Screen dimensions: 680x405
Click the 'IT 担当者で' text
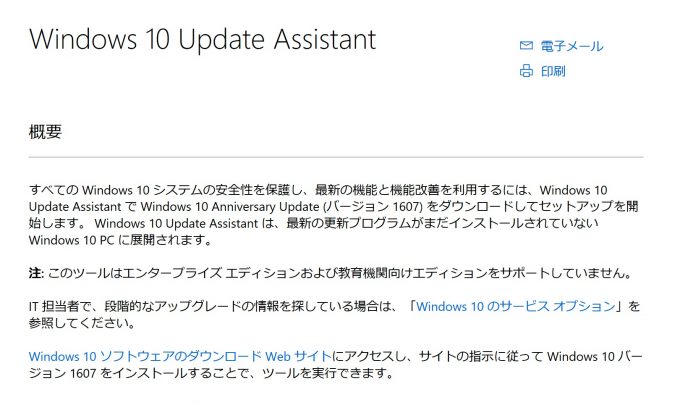pos(61,307)
